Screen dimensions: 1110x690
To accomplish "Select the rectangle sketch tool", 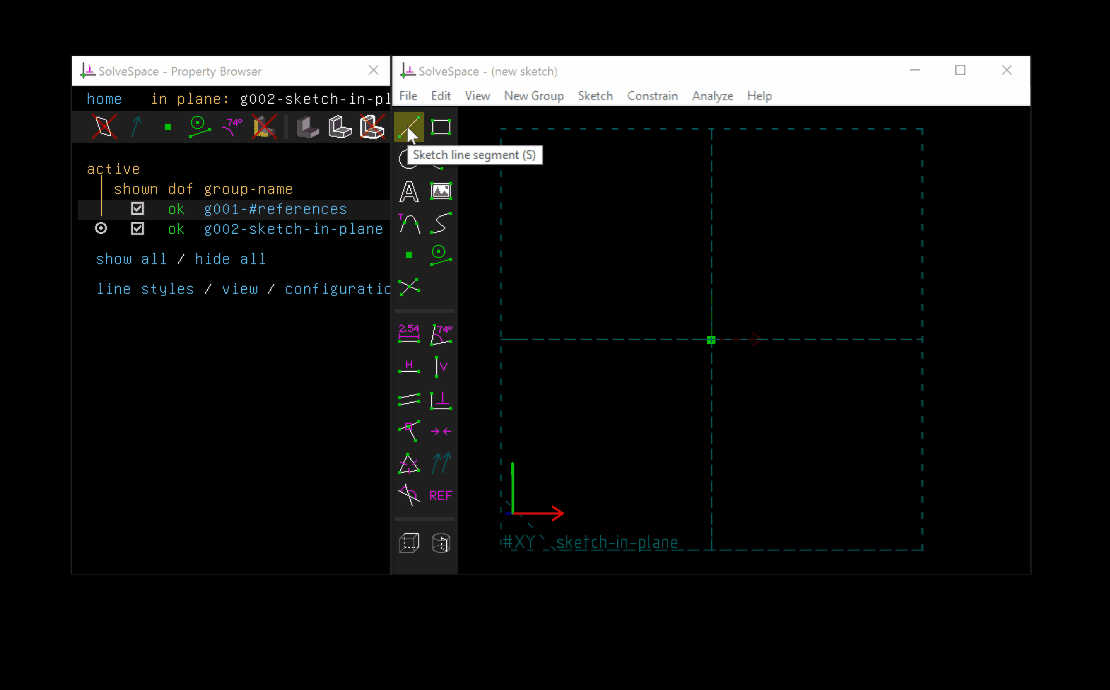I will 441,127.
